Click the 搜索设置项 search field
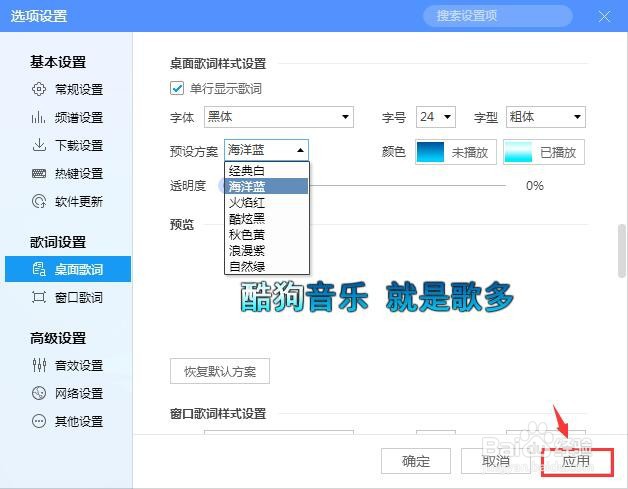Image resolution: width=628 pixels, height=489 pixels. point(497,16)
